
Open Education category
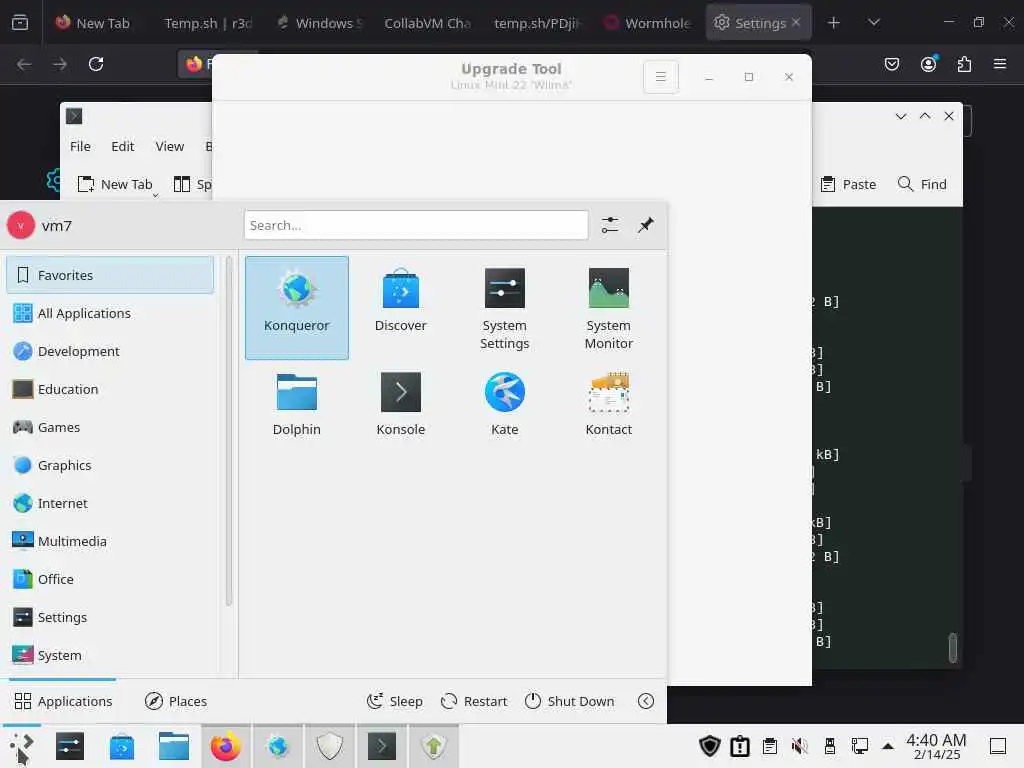pos(110,389)
